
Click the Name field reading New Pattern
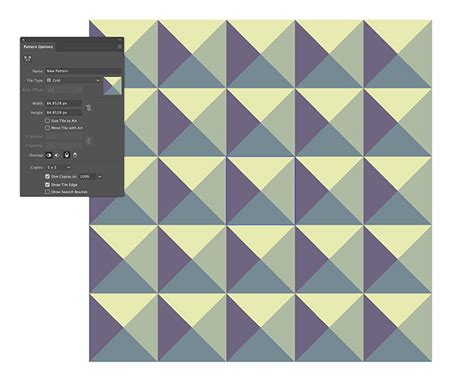tap(83, 71)
